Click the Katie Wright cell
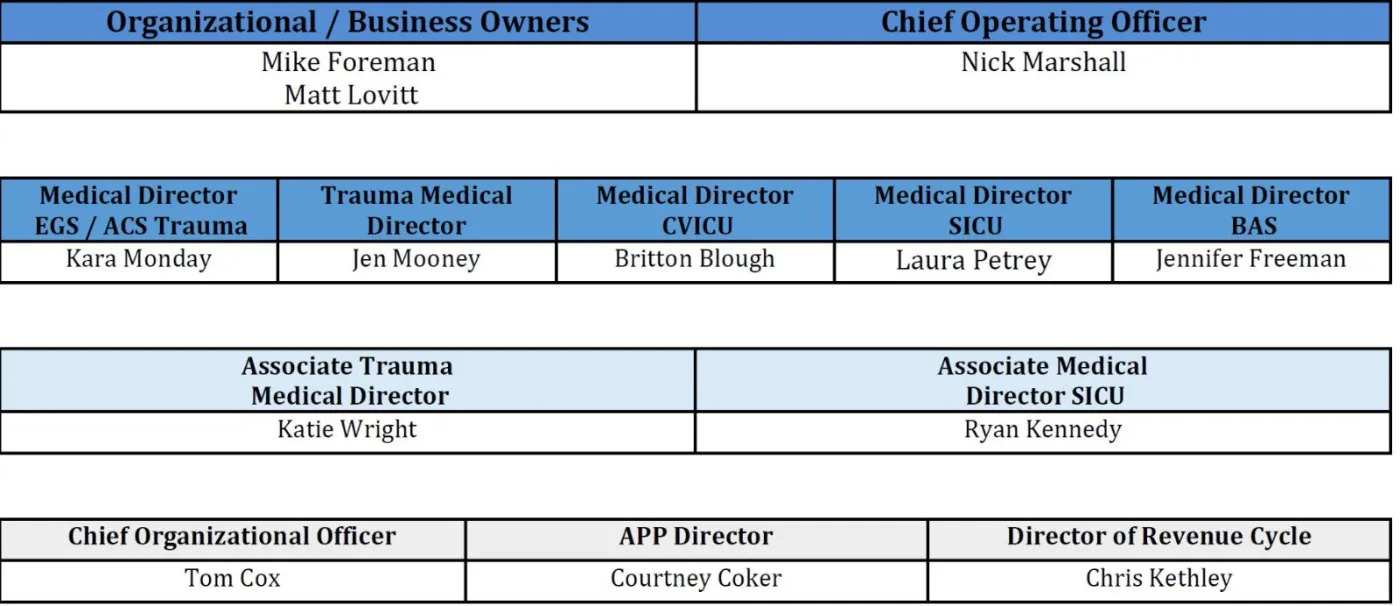 (348, 432)
